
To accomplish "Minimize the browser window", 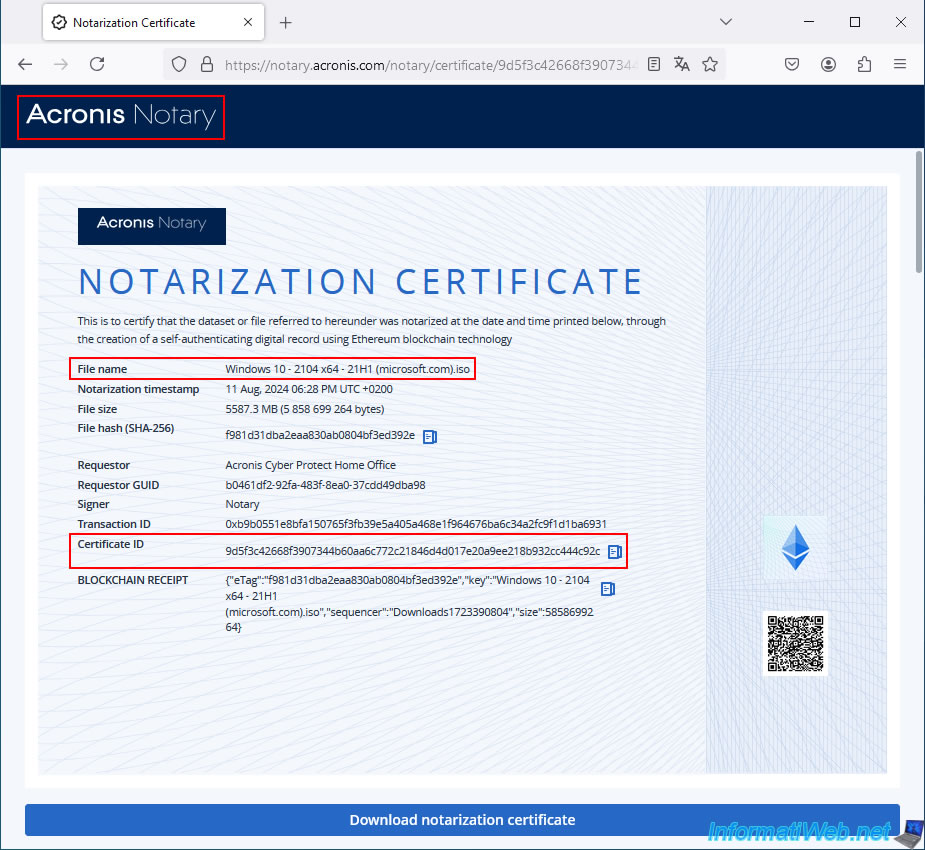I will 809,22.
